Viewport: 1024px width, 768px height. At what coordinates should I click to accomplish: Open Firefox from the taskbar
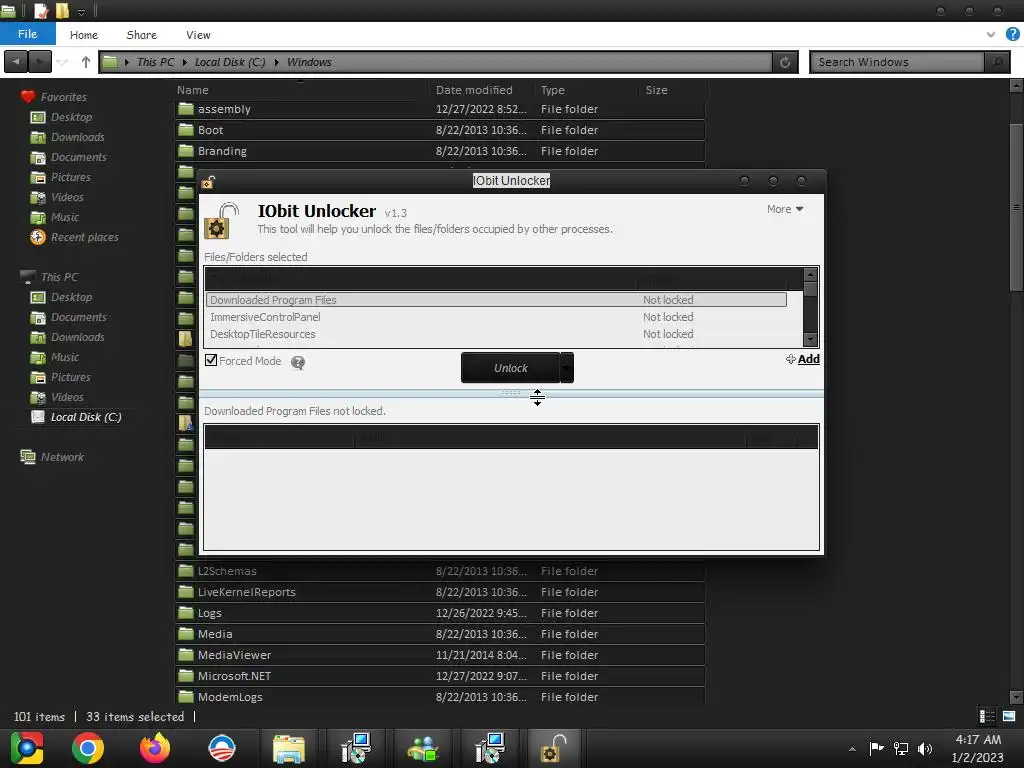click(155, 748)
